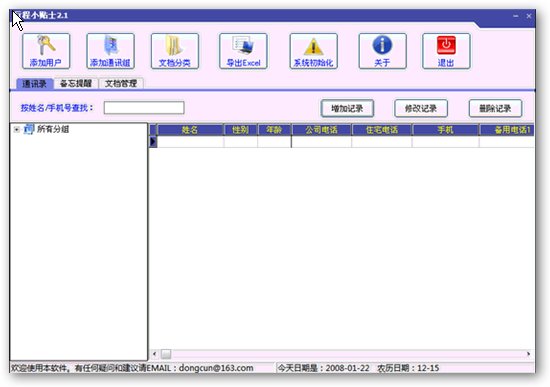Click the 系统初始化 warning icon
Screen dimensions: 550x387
click(x=313, y=46)
